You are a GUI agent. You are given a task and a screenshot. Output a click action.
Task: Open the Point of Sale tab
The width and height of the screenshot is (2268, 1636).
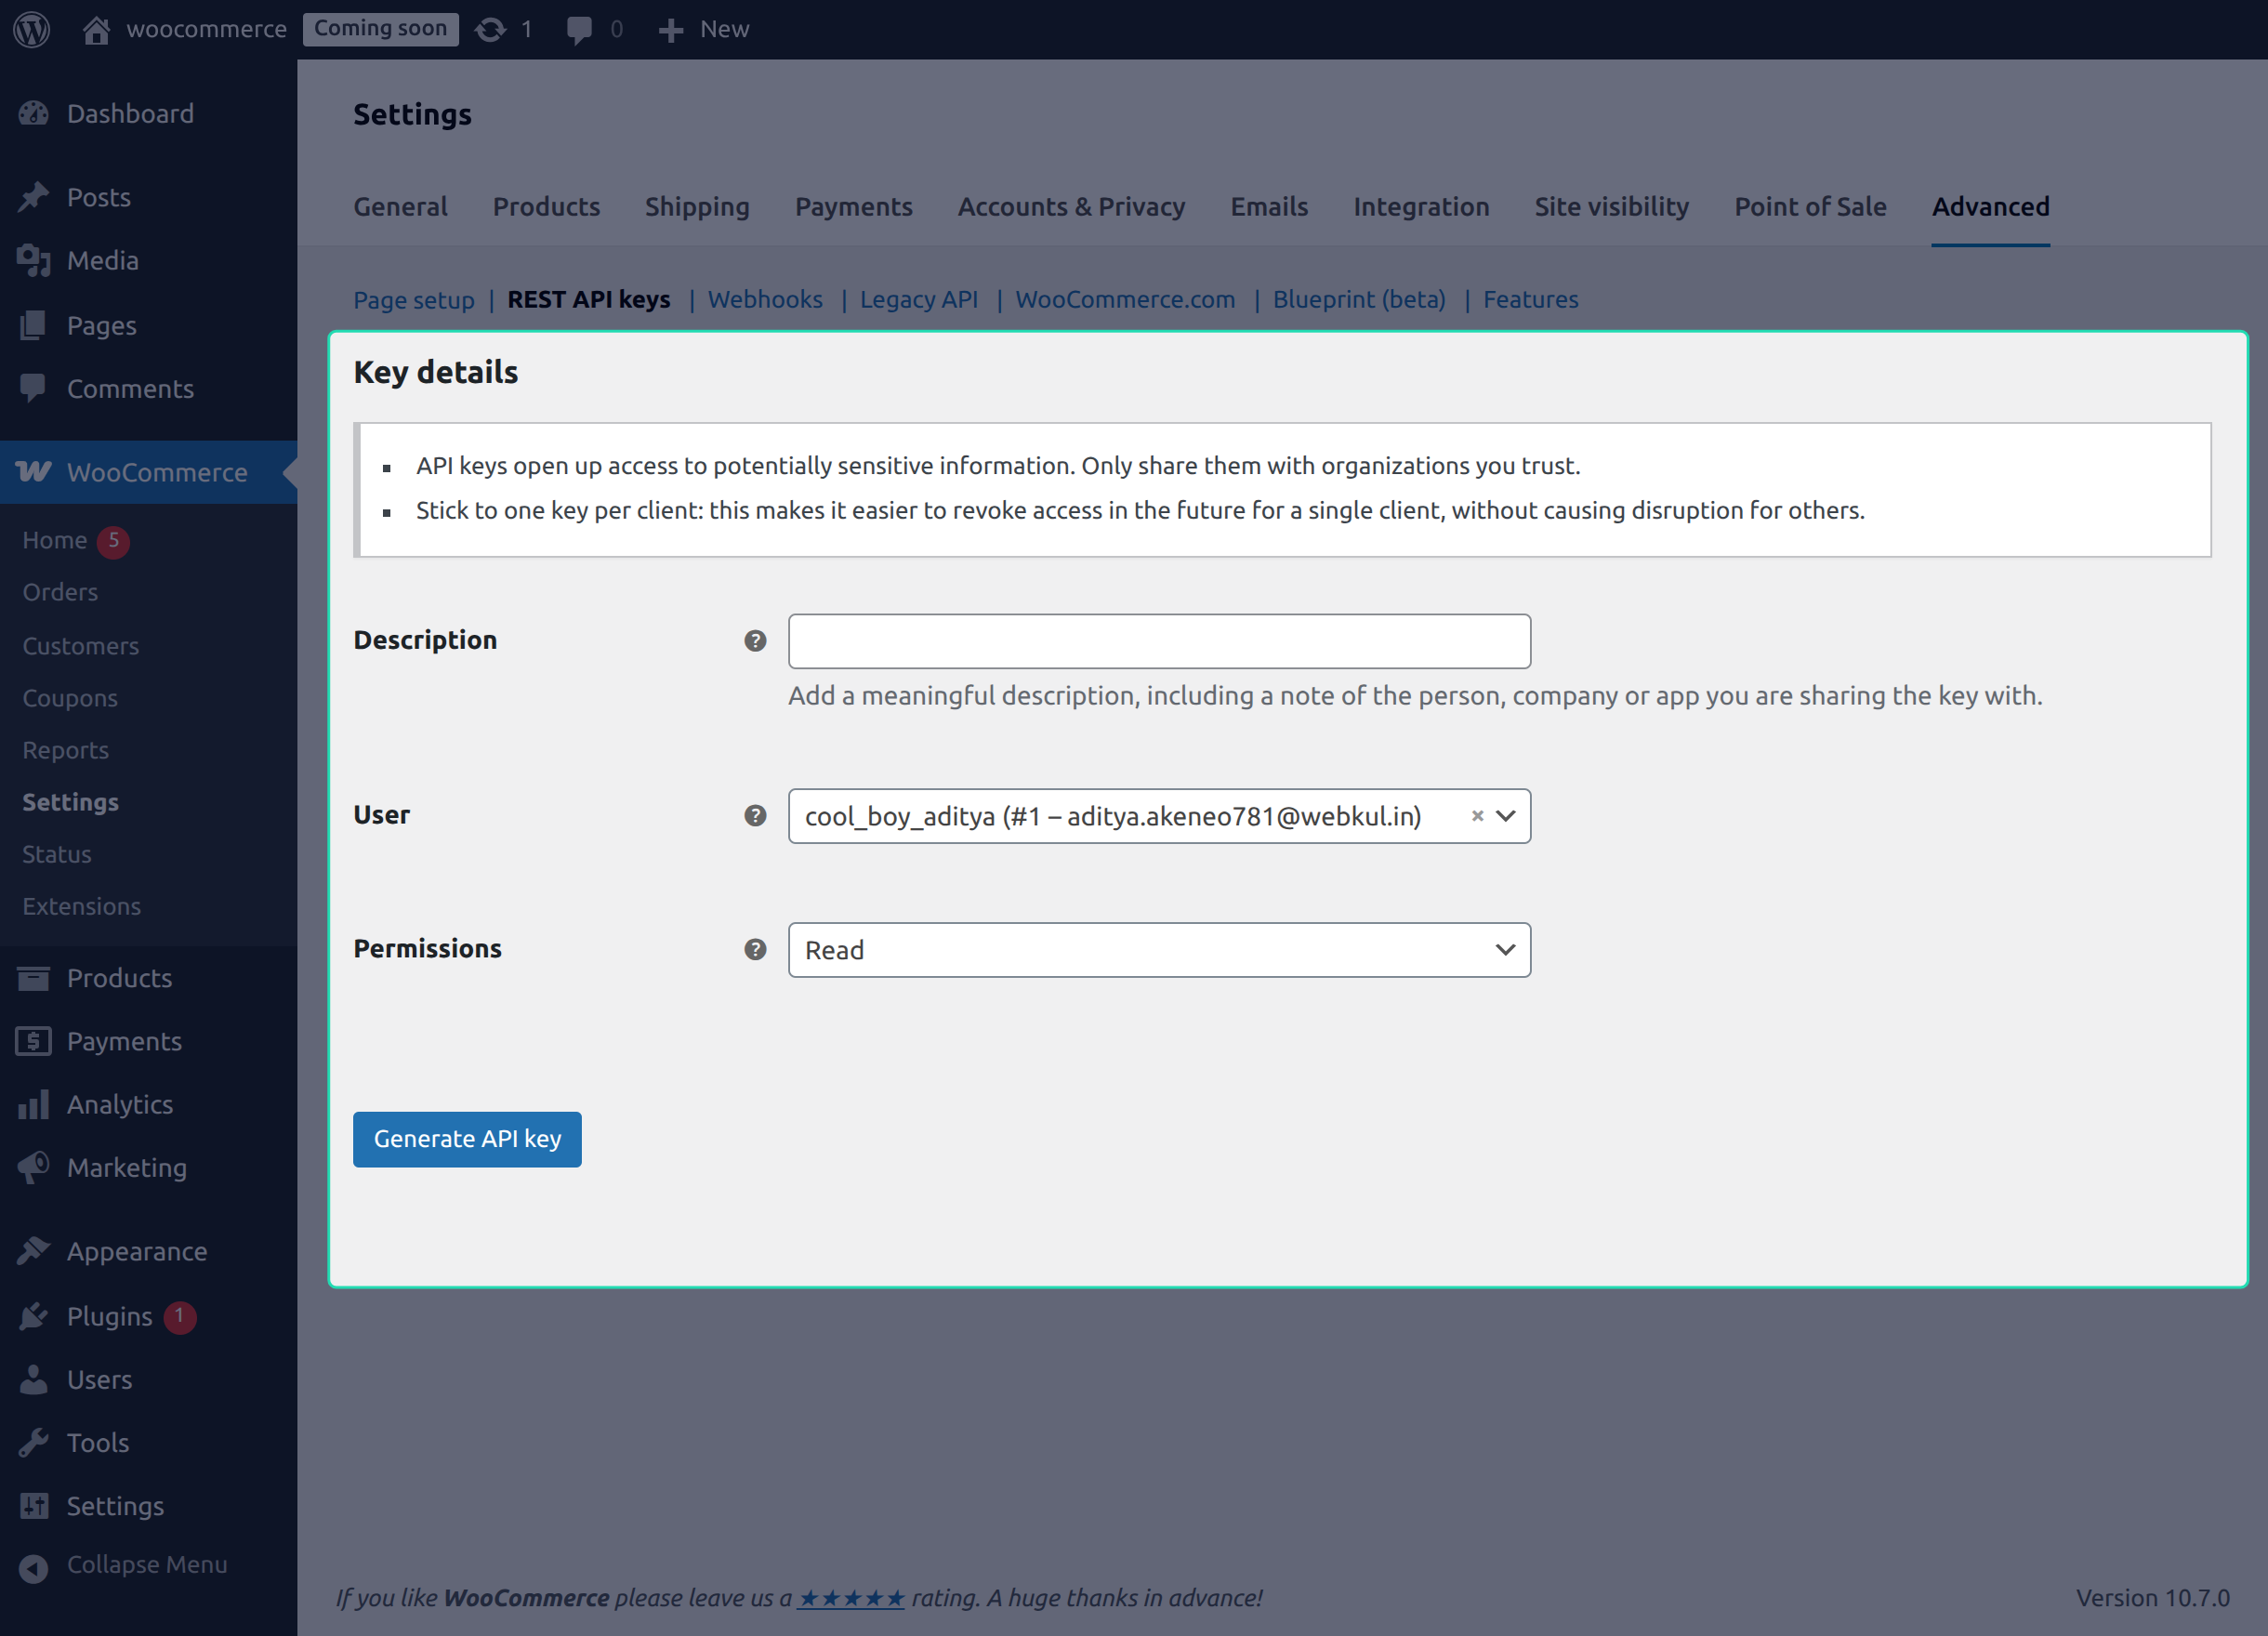pyautogui.click(x=1810, y=206)
